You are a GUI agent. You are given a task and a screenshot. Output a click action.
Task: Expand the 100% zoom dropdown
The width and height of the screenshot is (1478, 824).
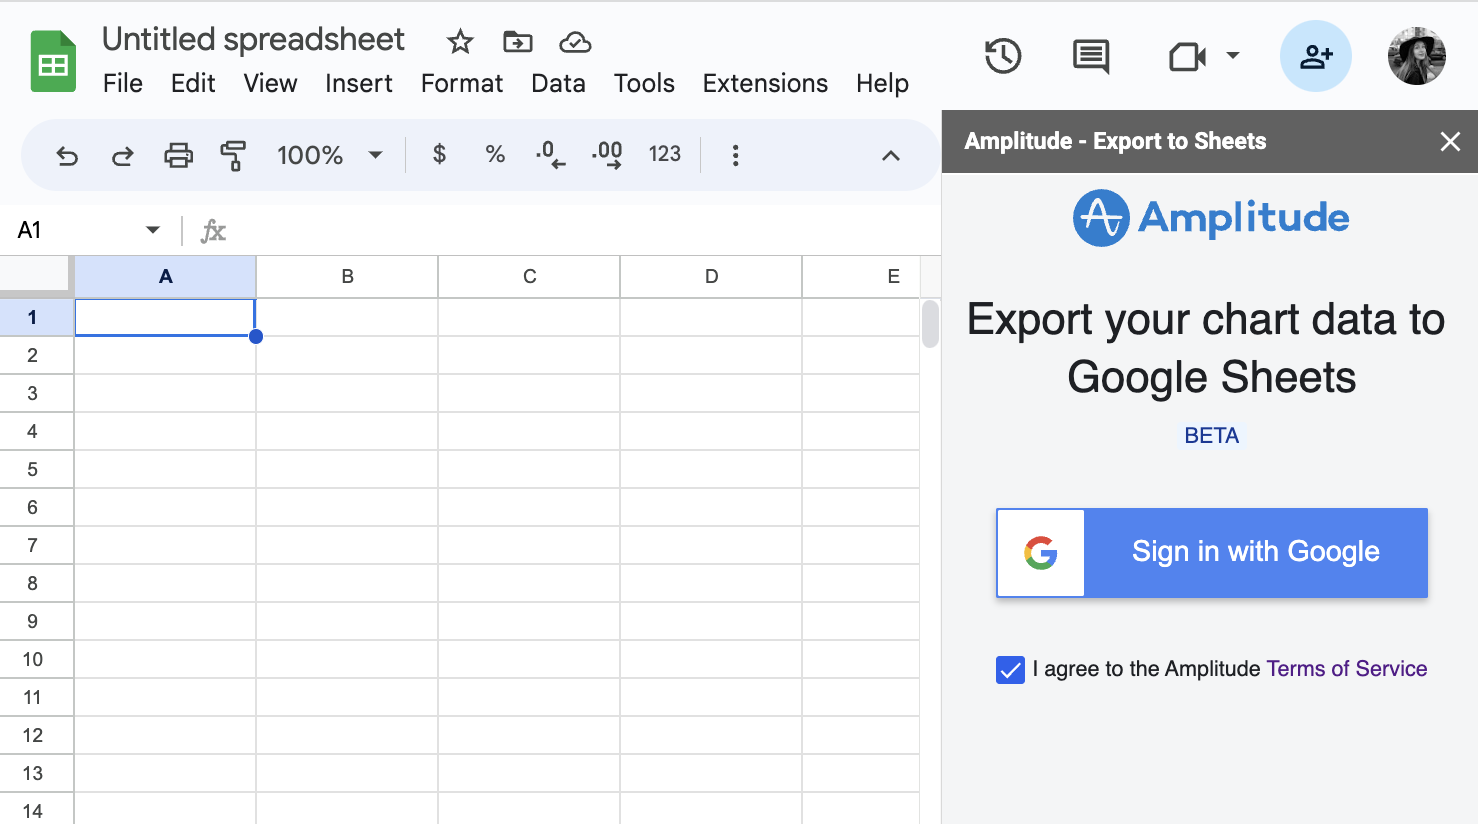tap(376, 155)
